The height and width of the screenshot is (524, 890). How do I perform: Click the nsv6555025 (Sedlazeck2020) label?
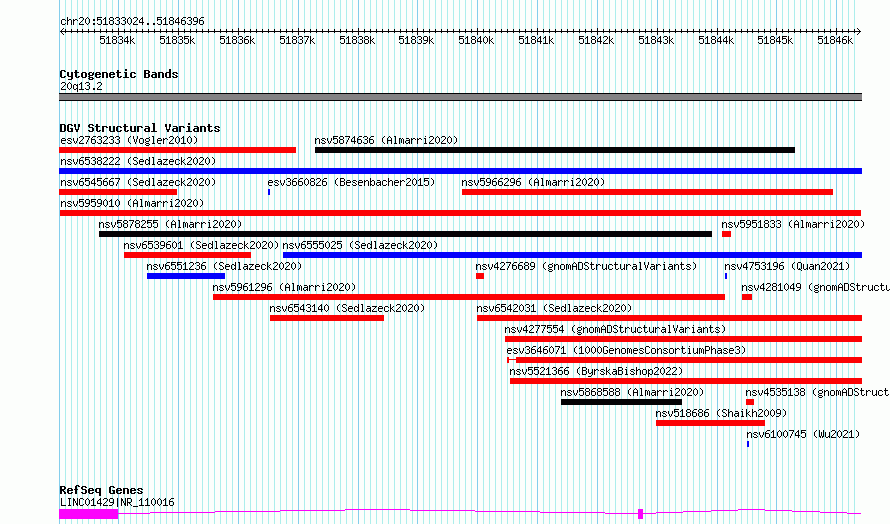[360, 245]
